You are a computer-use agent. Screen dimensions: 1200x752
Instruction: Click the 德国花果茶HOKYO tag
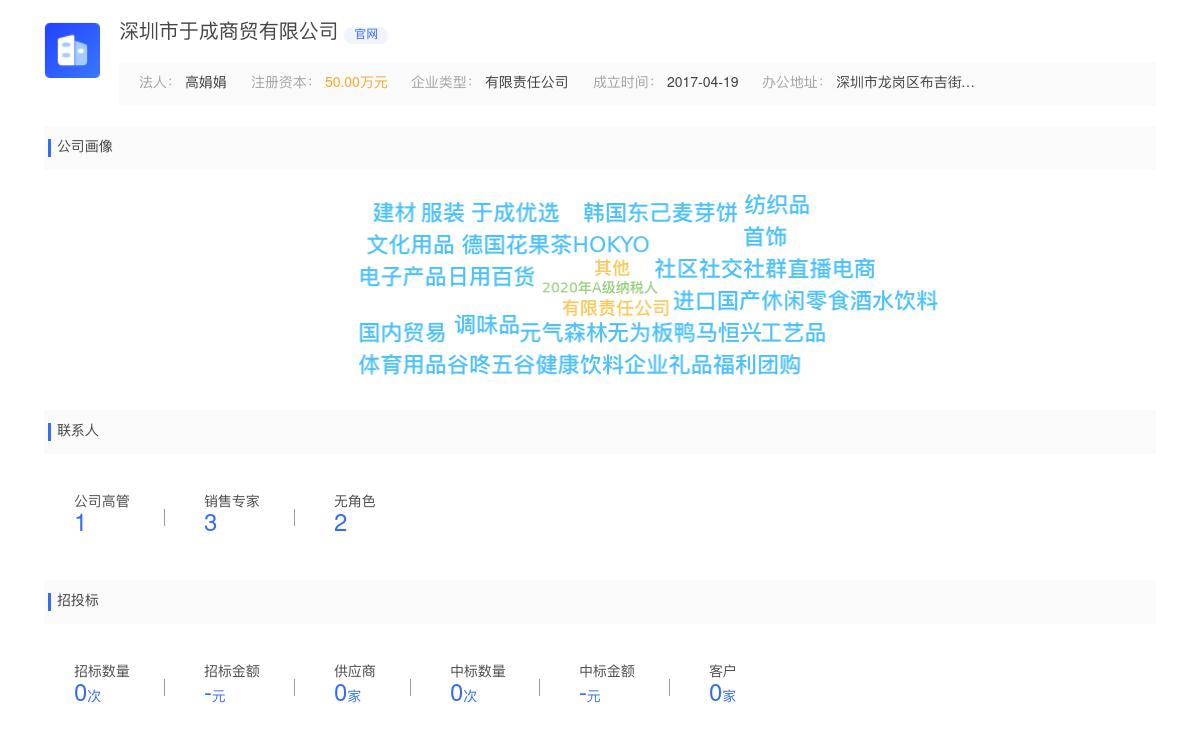pyautogui.click(x=555, y=245)
